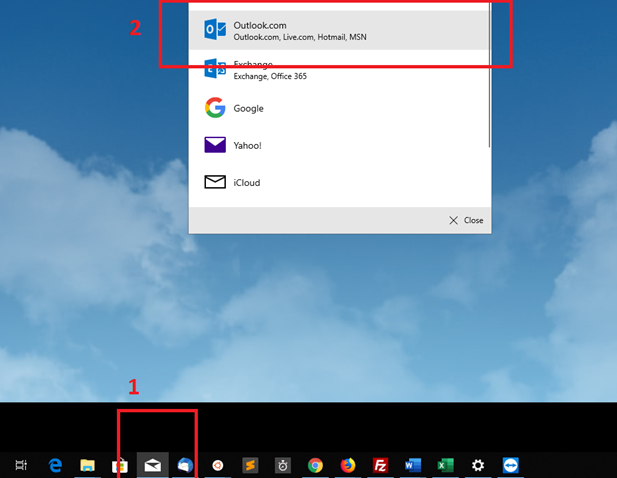617x478 pixels.
Task: Launch Google Chrome from the taskbar
Action: [x=315, y=465]
